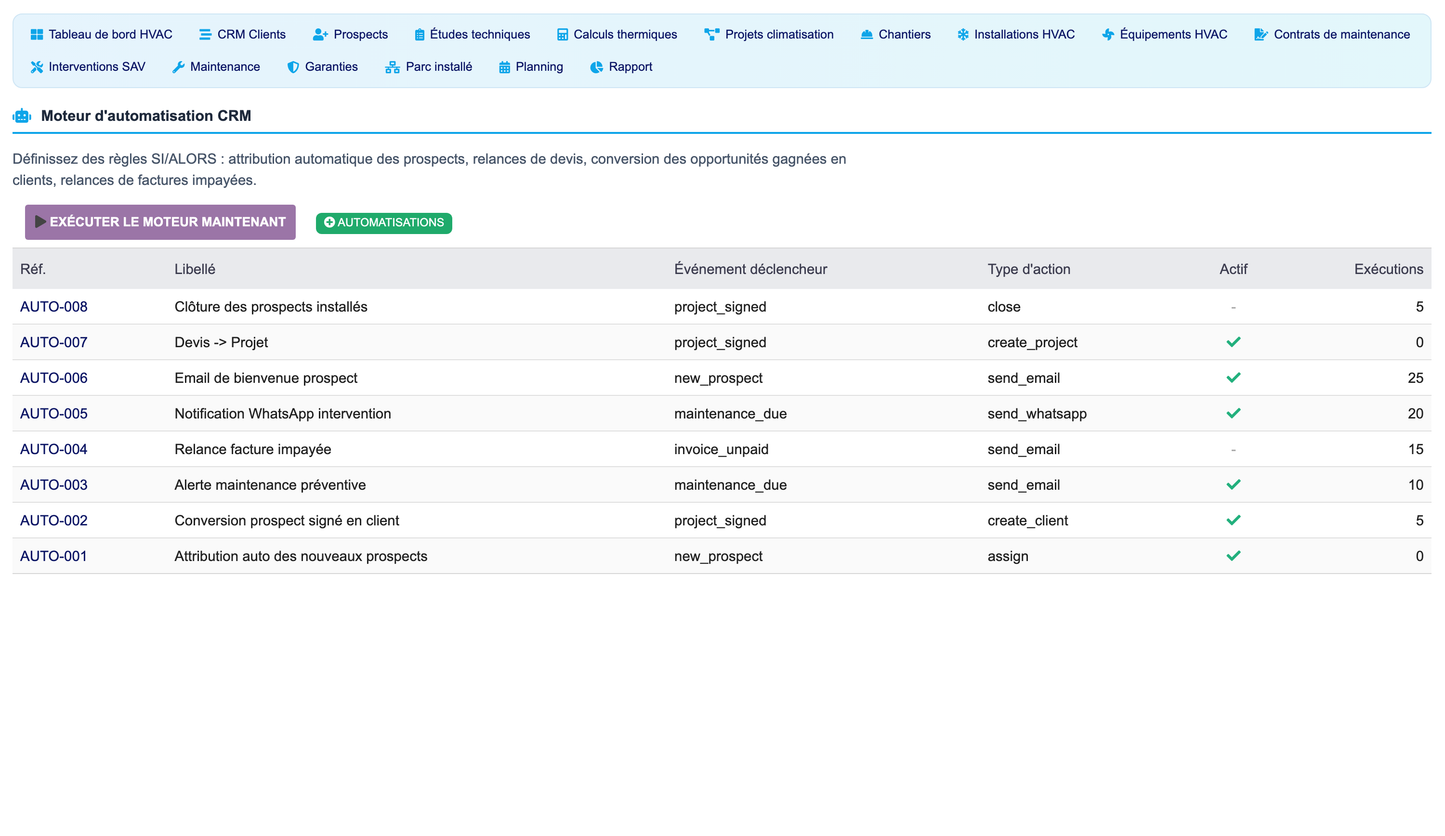This screenshot has height=836, width=1445.
Task: Toggle active checkmark for AUTO-002
Action: (1233, 520)
